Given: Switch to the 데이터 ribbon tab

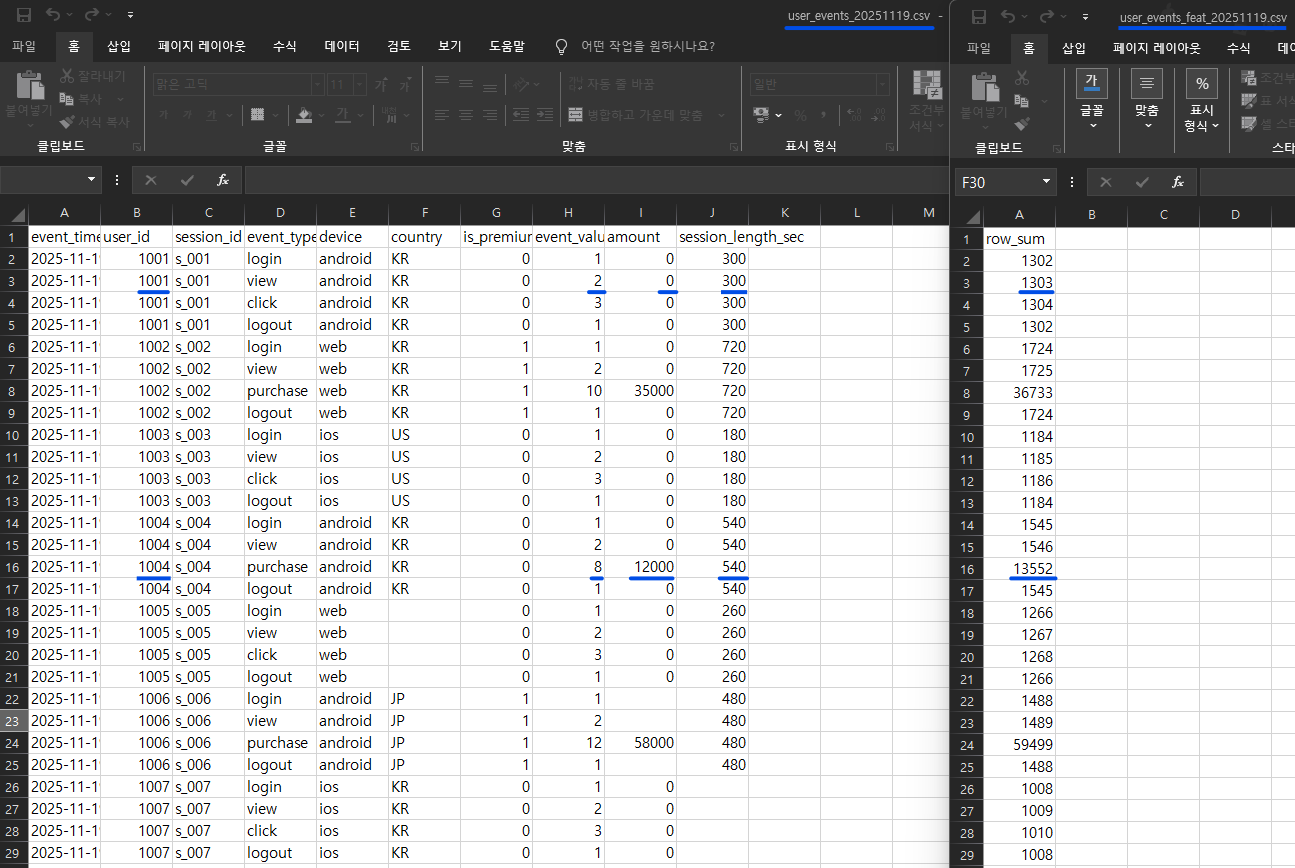Looking at the screenshot, I should [x=340, y=46].
